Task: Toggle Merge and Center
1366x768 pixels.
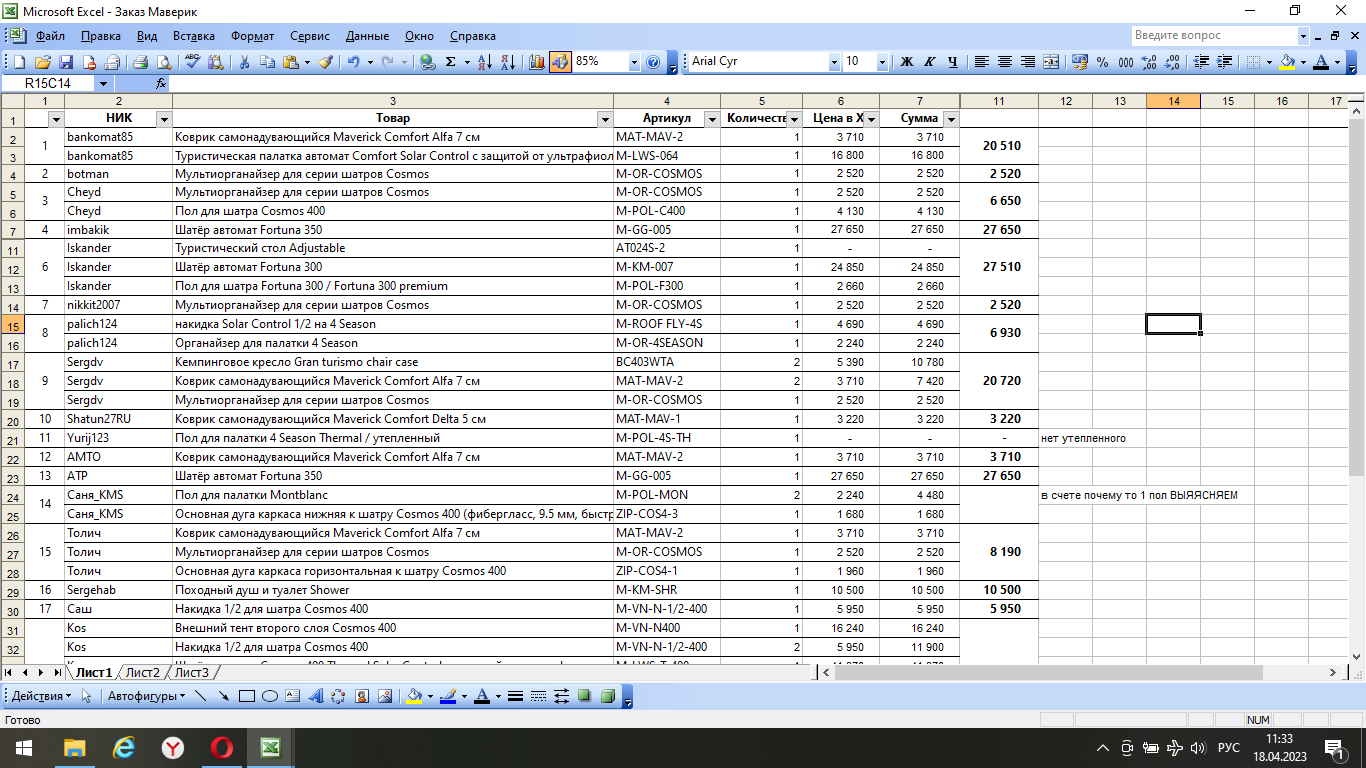Action: pos(1051,62)
